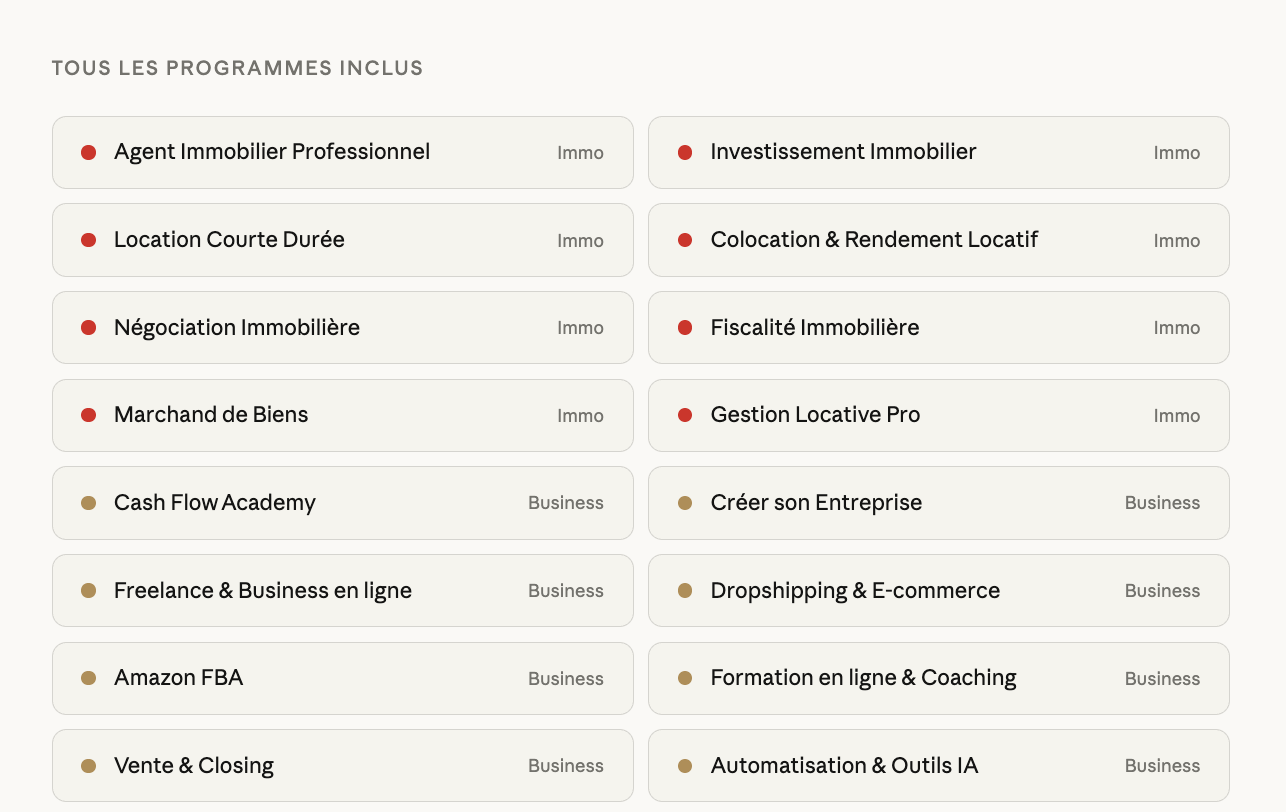
Task: Click red dot beside Location Courte Durée
Action: click(x=89, y=240)
